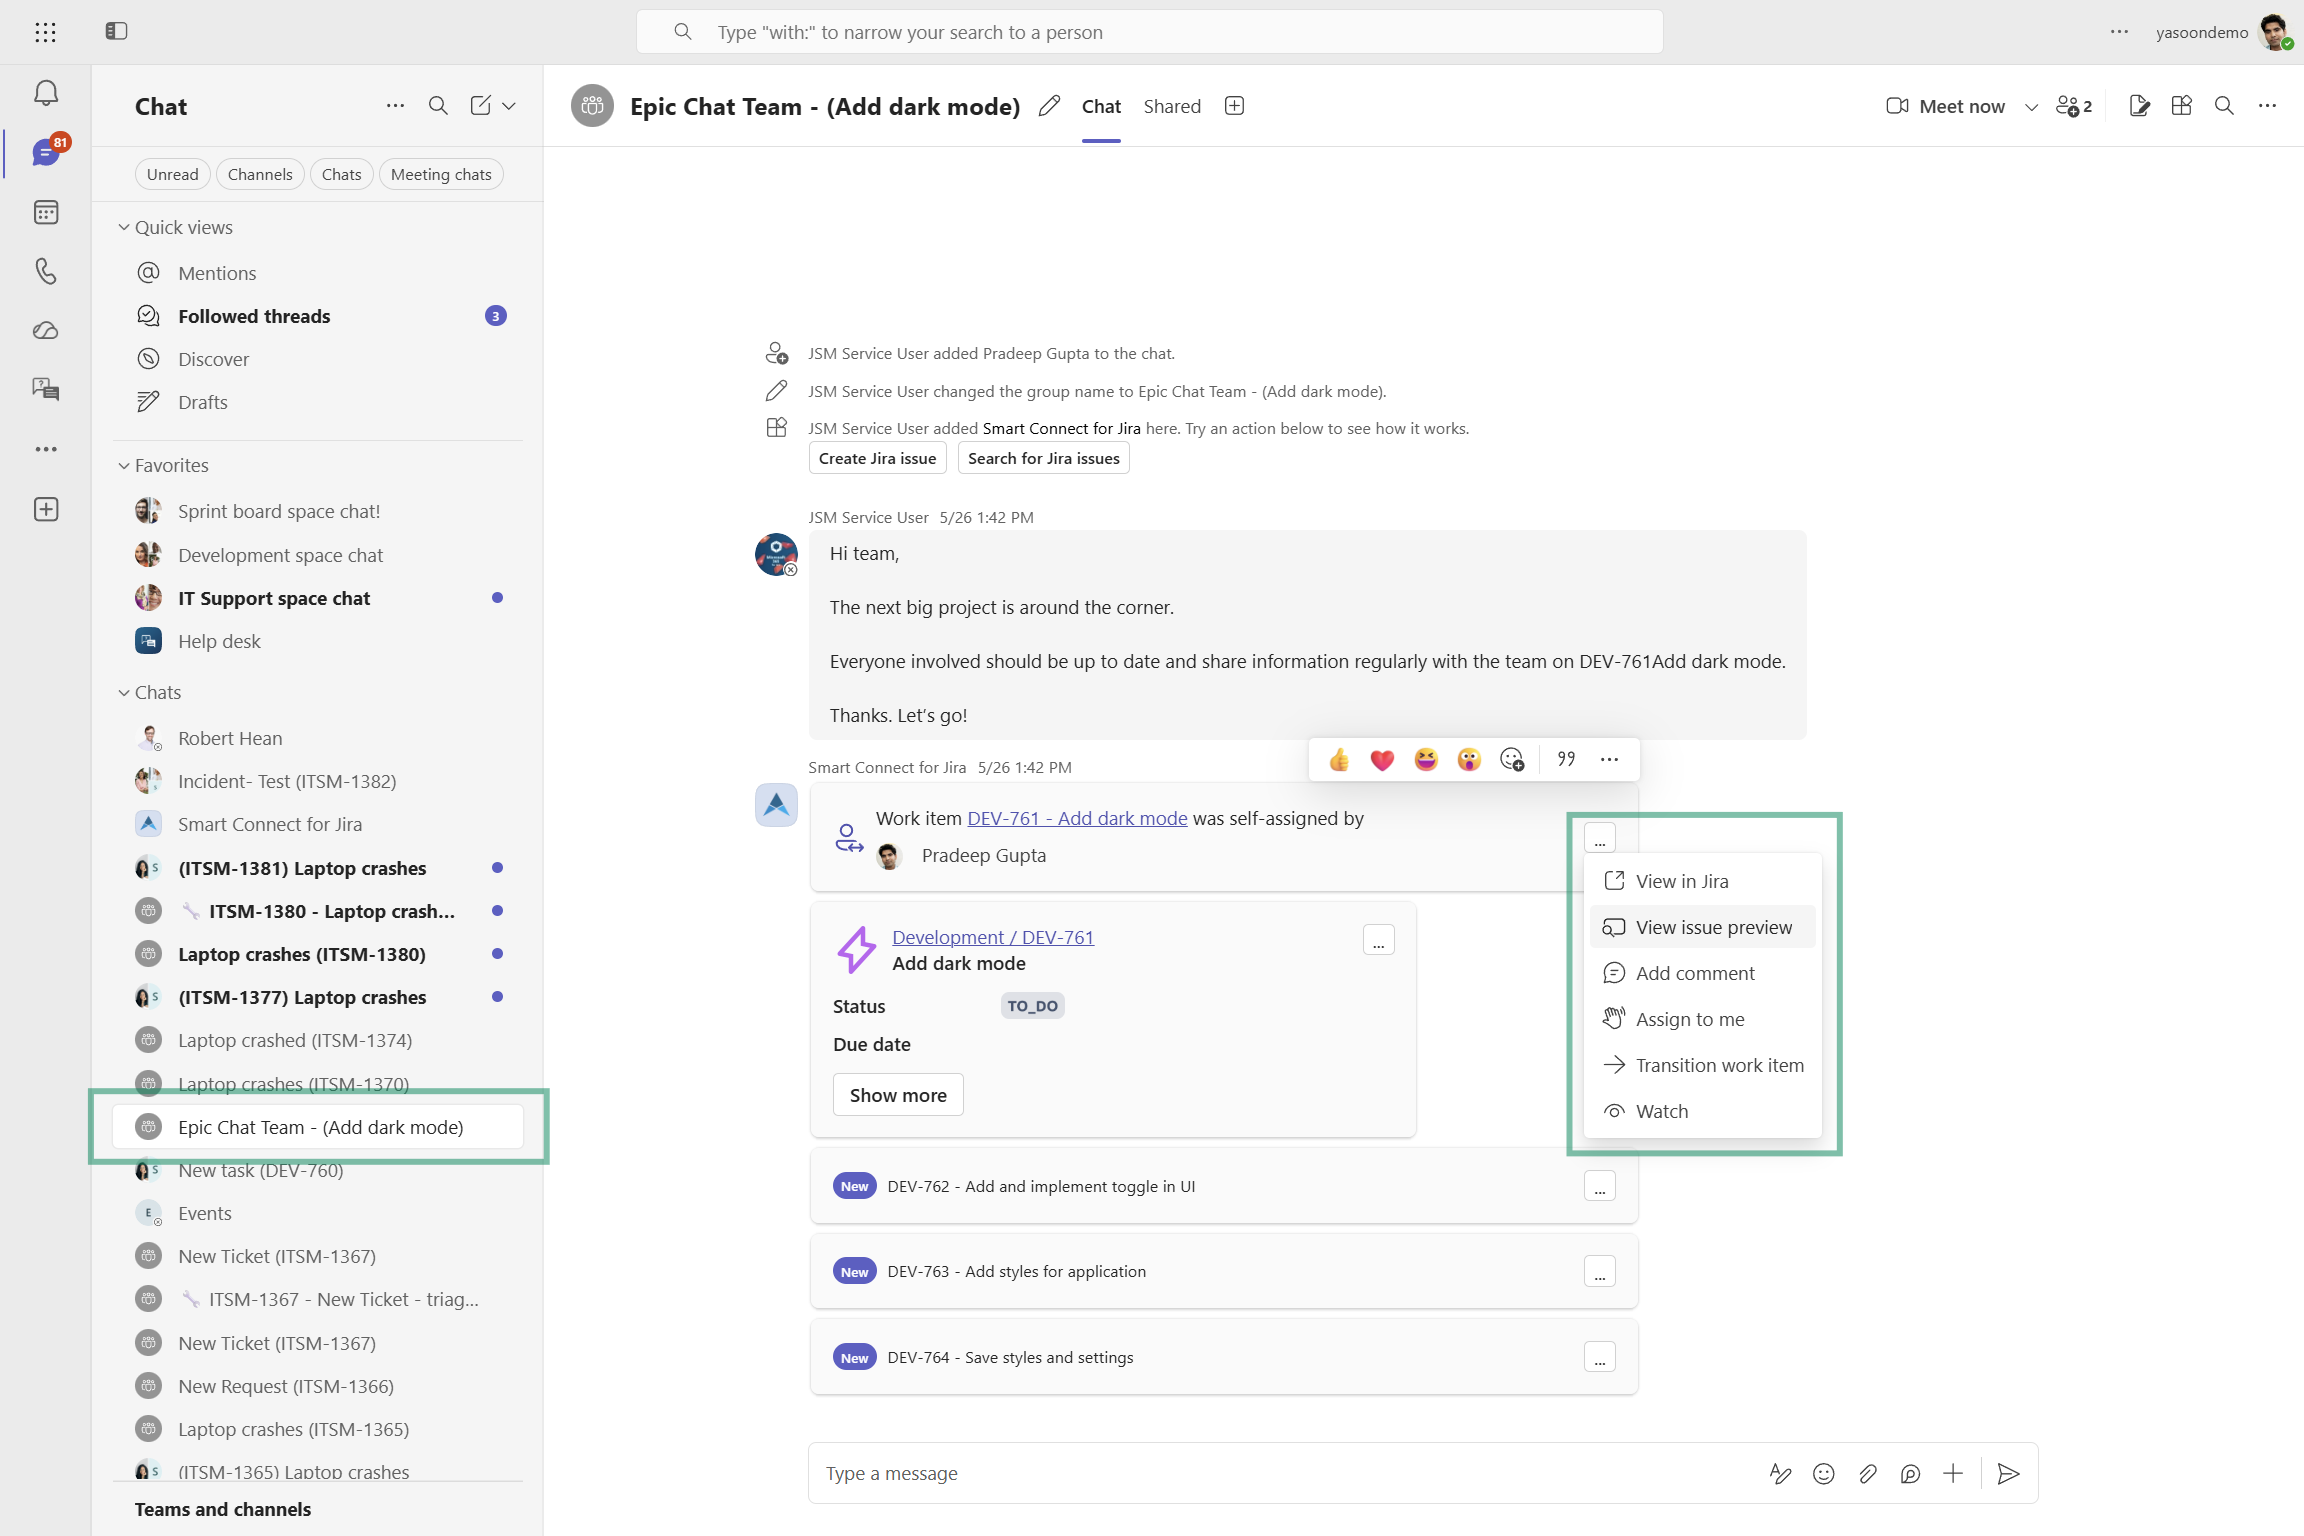
Task: Filter by Meeting chats
Action: (441, 174)
